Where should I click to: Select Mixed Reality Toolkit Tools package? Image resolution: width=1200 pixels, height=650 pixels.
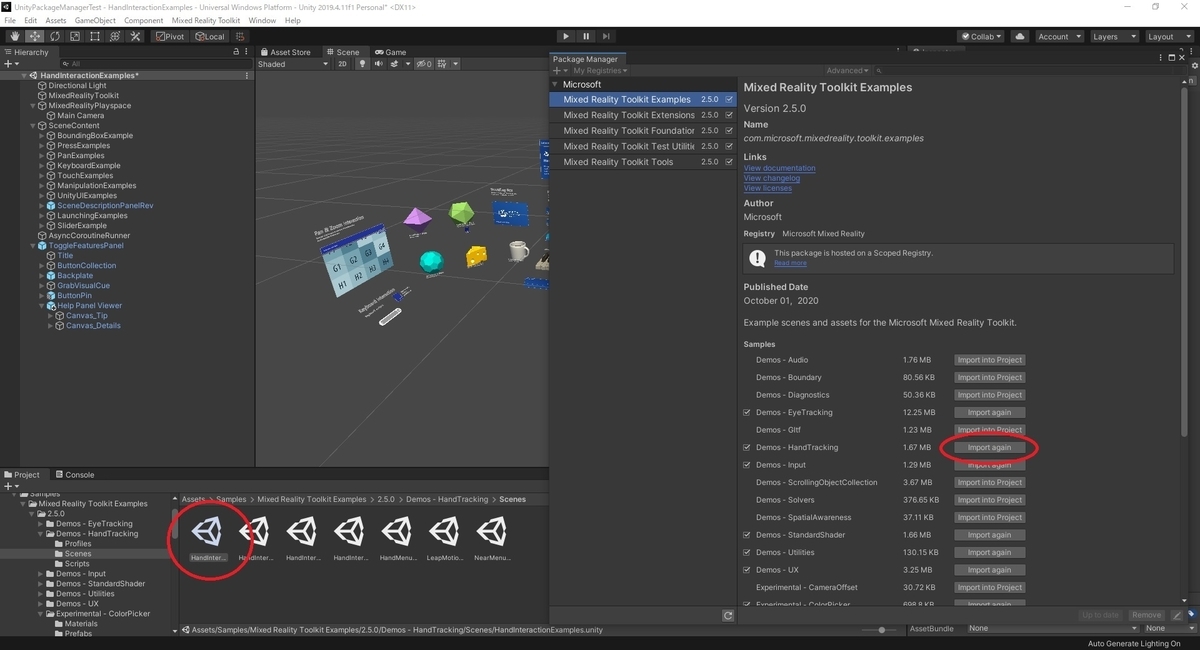point(645,162)
